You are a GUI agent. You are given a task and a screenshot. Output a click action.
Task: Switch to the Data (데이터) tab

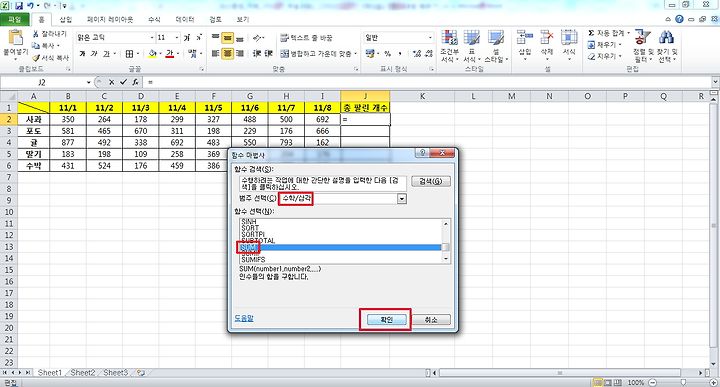[185, 20]
